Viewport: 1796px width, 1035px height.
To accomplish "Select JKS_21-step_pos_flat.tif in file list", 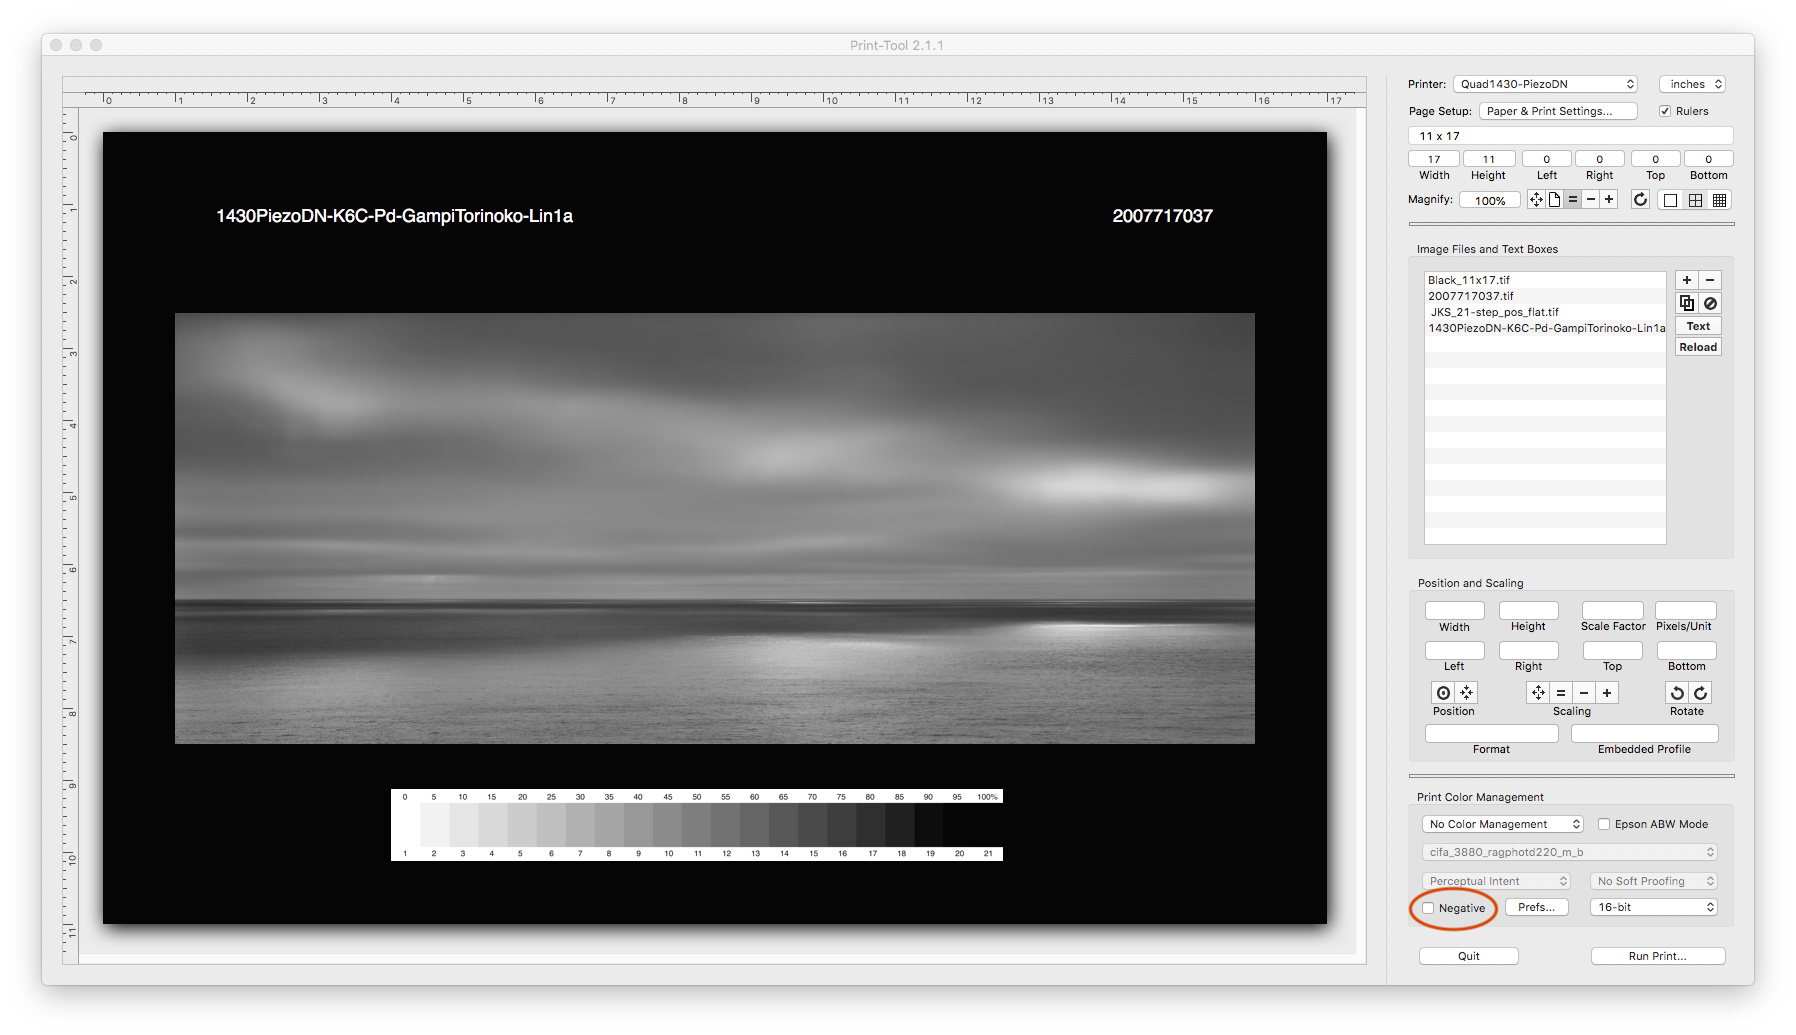I will [1494, 312].
